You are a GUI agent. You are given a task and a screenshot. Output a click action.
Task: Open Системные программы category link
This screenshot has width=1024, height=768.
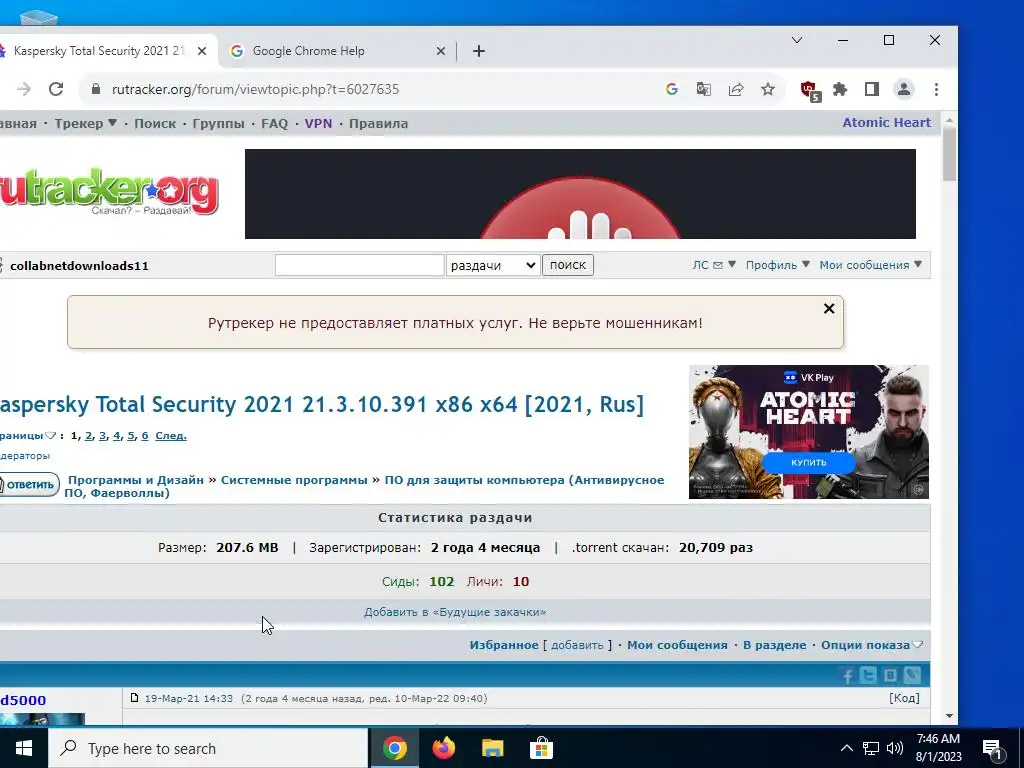[x=294, y=480]
